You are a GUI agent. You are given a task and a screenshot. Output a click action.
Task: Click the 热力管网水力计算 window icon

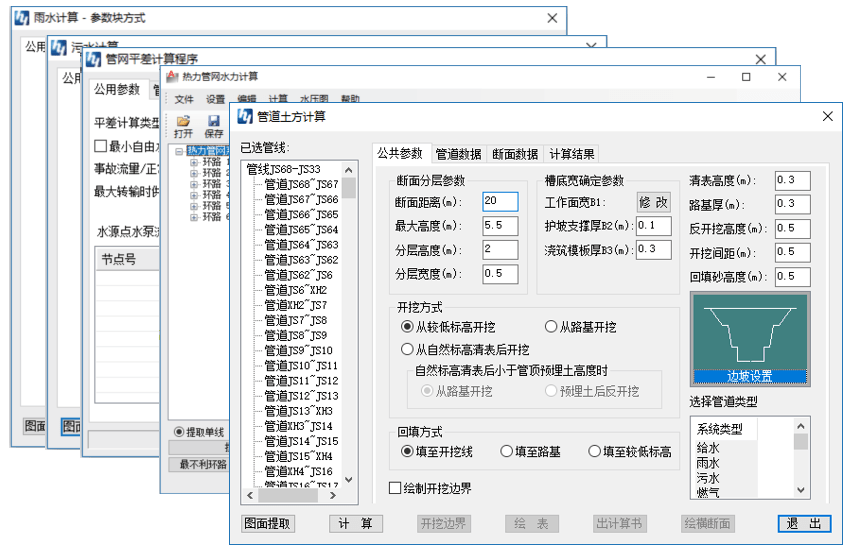pyautogui.click(x=172, y=77)
